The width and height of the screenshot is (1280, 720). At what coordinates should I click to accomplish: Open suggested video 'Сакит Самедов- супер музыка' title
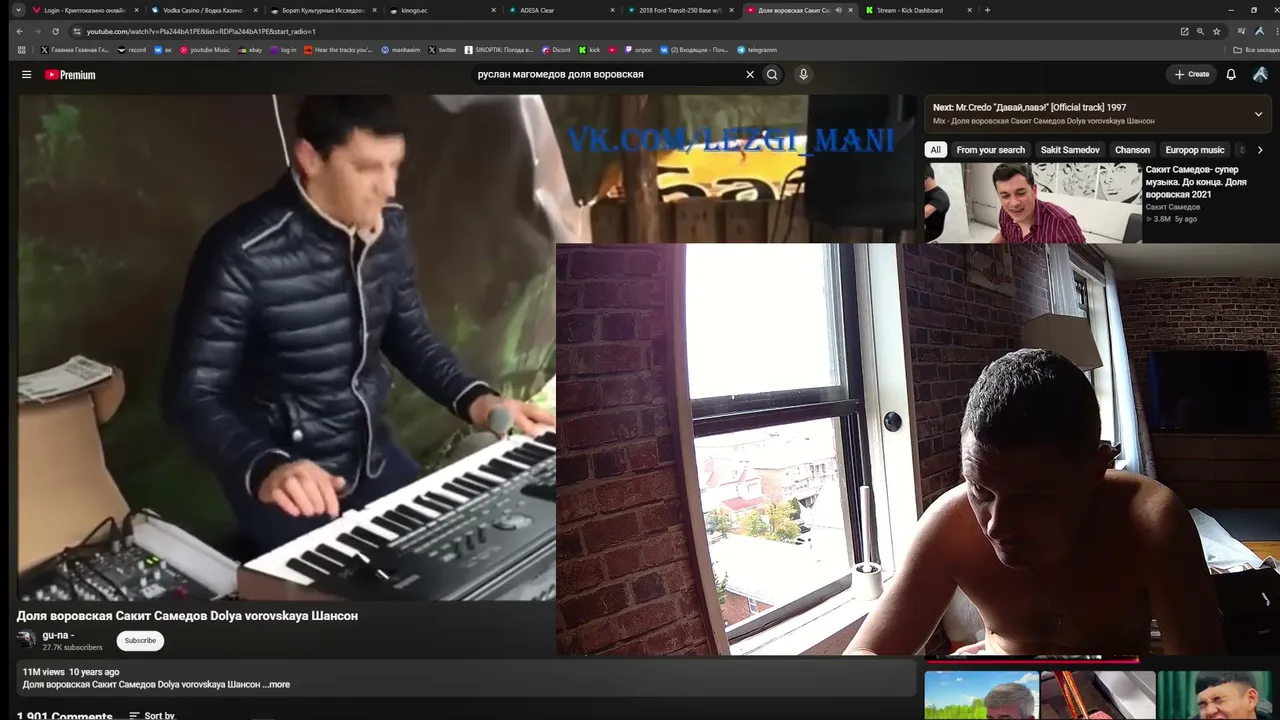[1197, 182]
